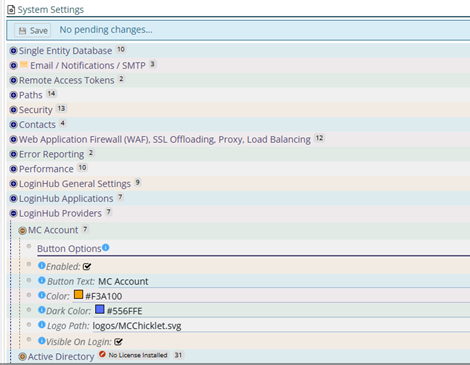The image size is (470, 365).
Task: Click the MC Account label
Action: click(53, 230)
